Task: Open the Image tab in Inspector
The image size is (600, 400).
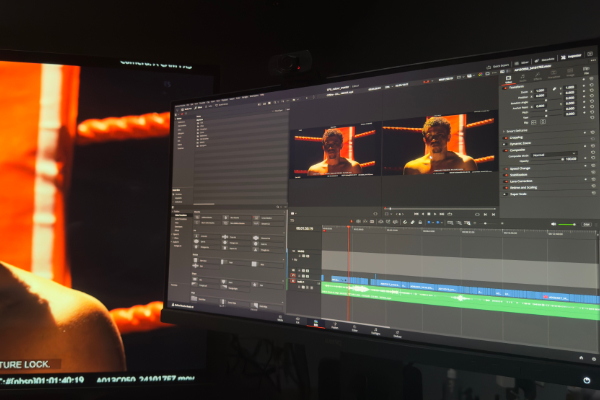Action: tap(570, 73)
